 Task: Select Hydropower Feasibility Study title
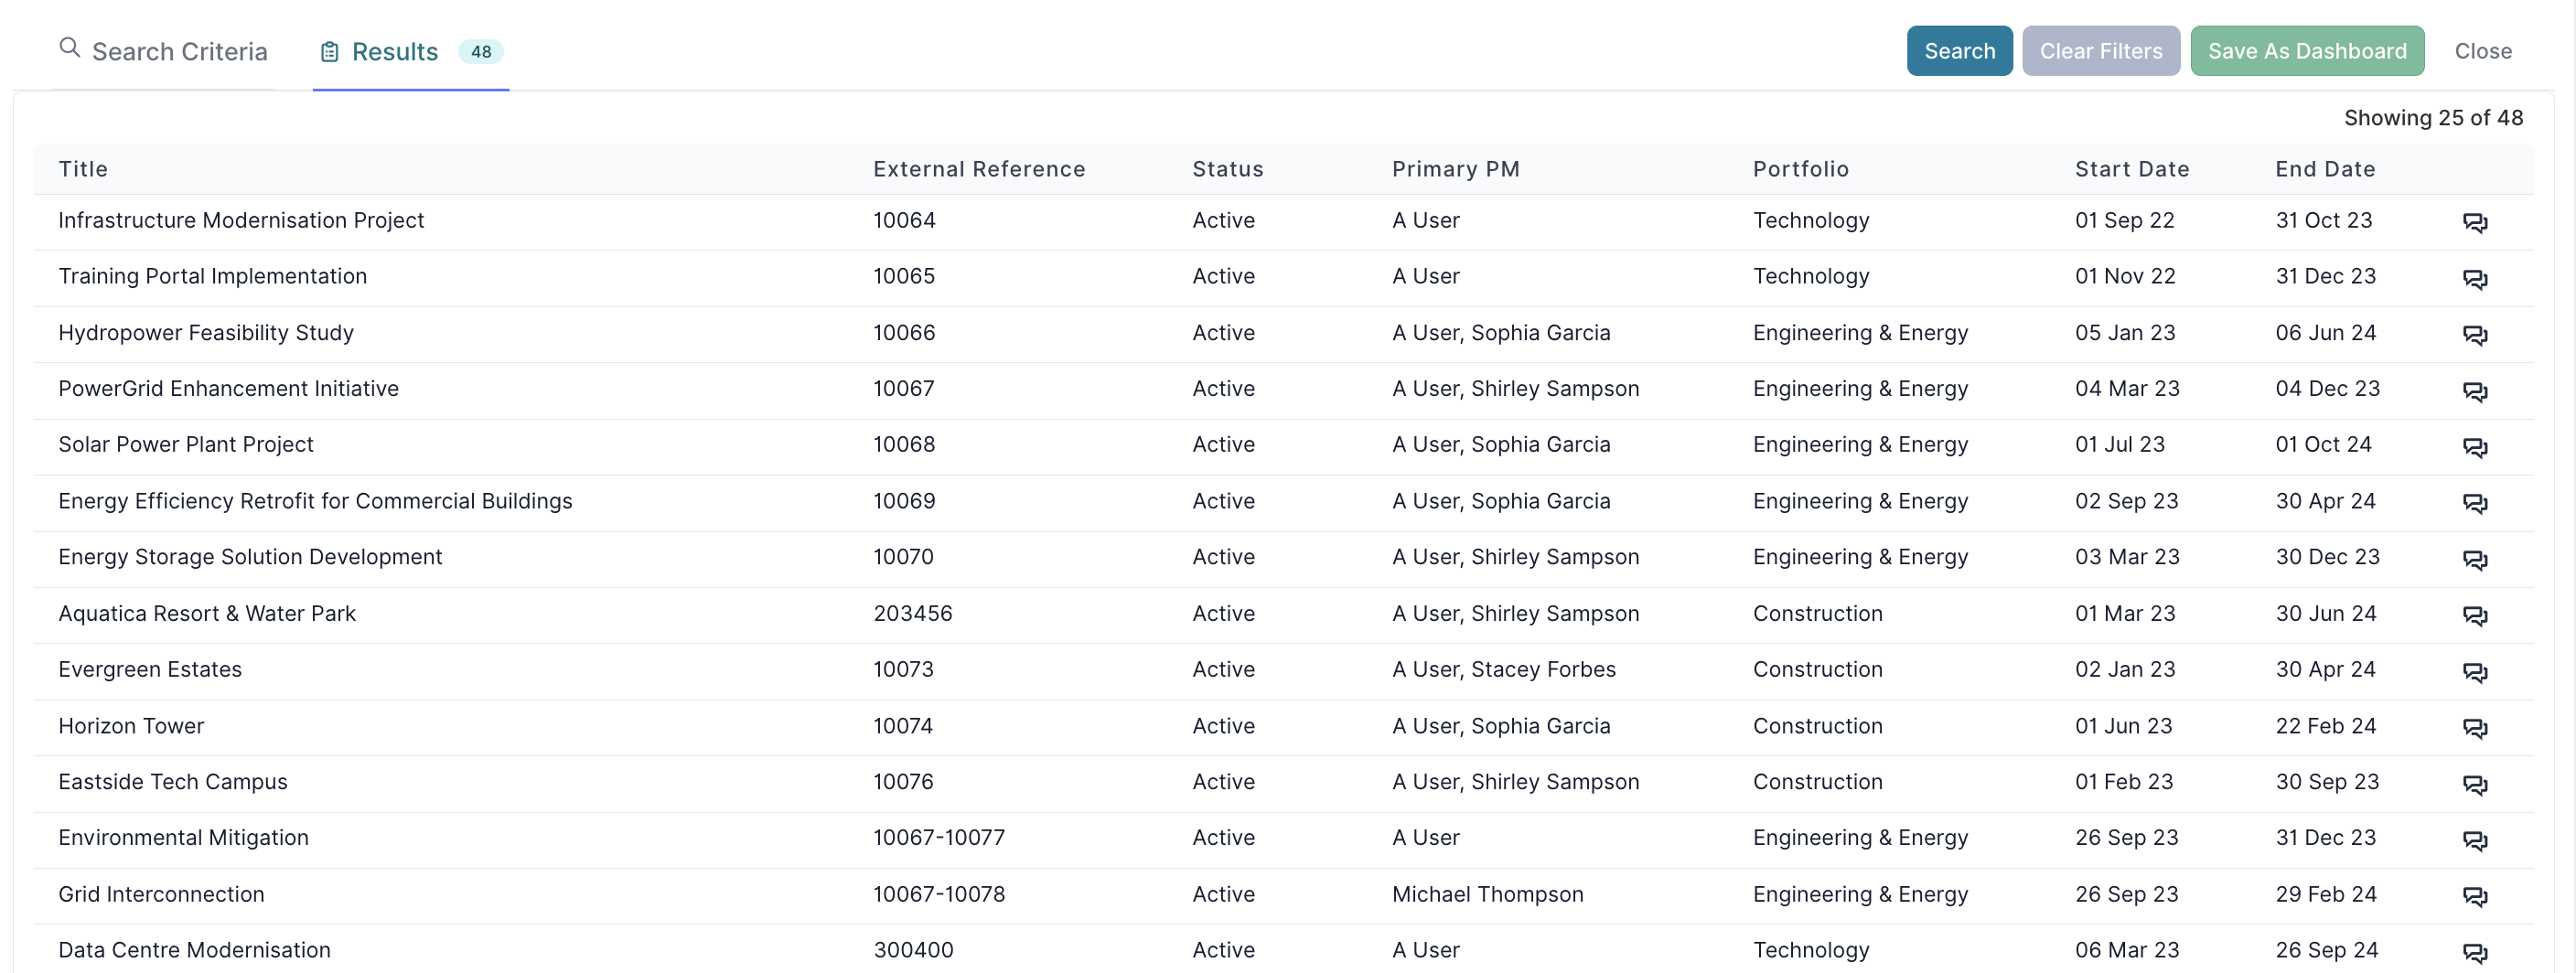click(x=206, y=332)
